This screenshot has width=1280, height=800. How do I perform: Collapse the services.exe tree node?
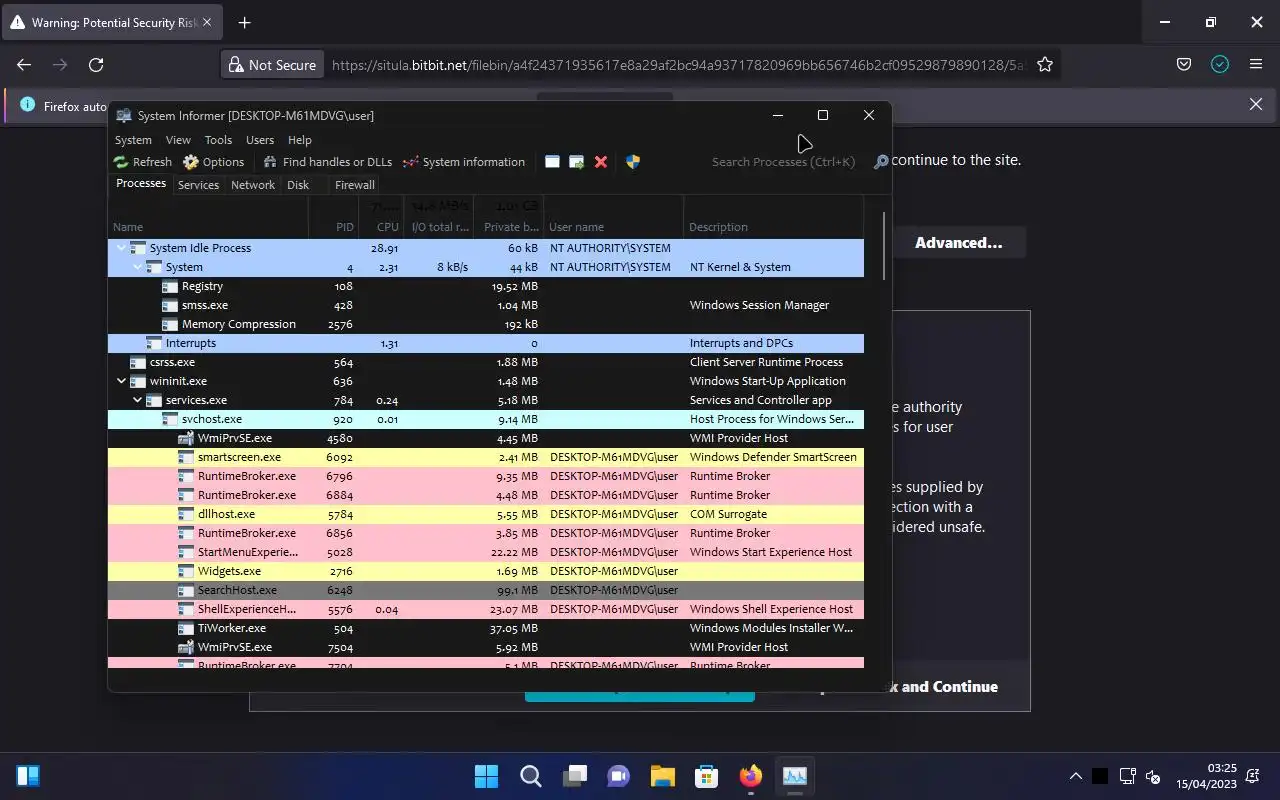click(x=137, y=400)
